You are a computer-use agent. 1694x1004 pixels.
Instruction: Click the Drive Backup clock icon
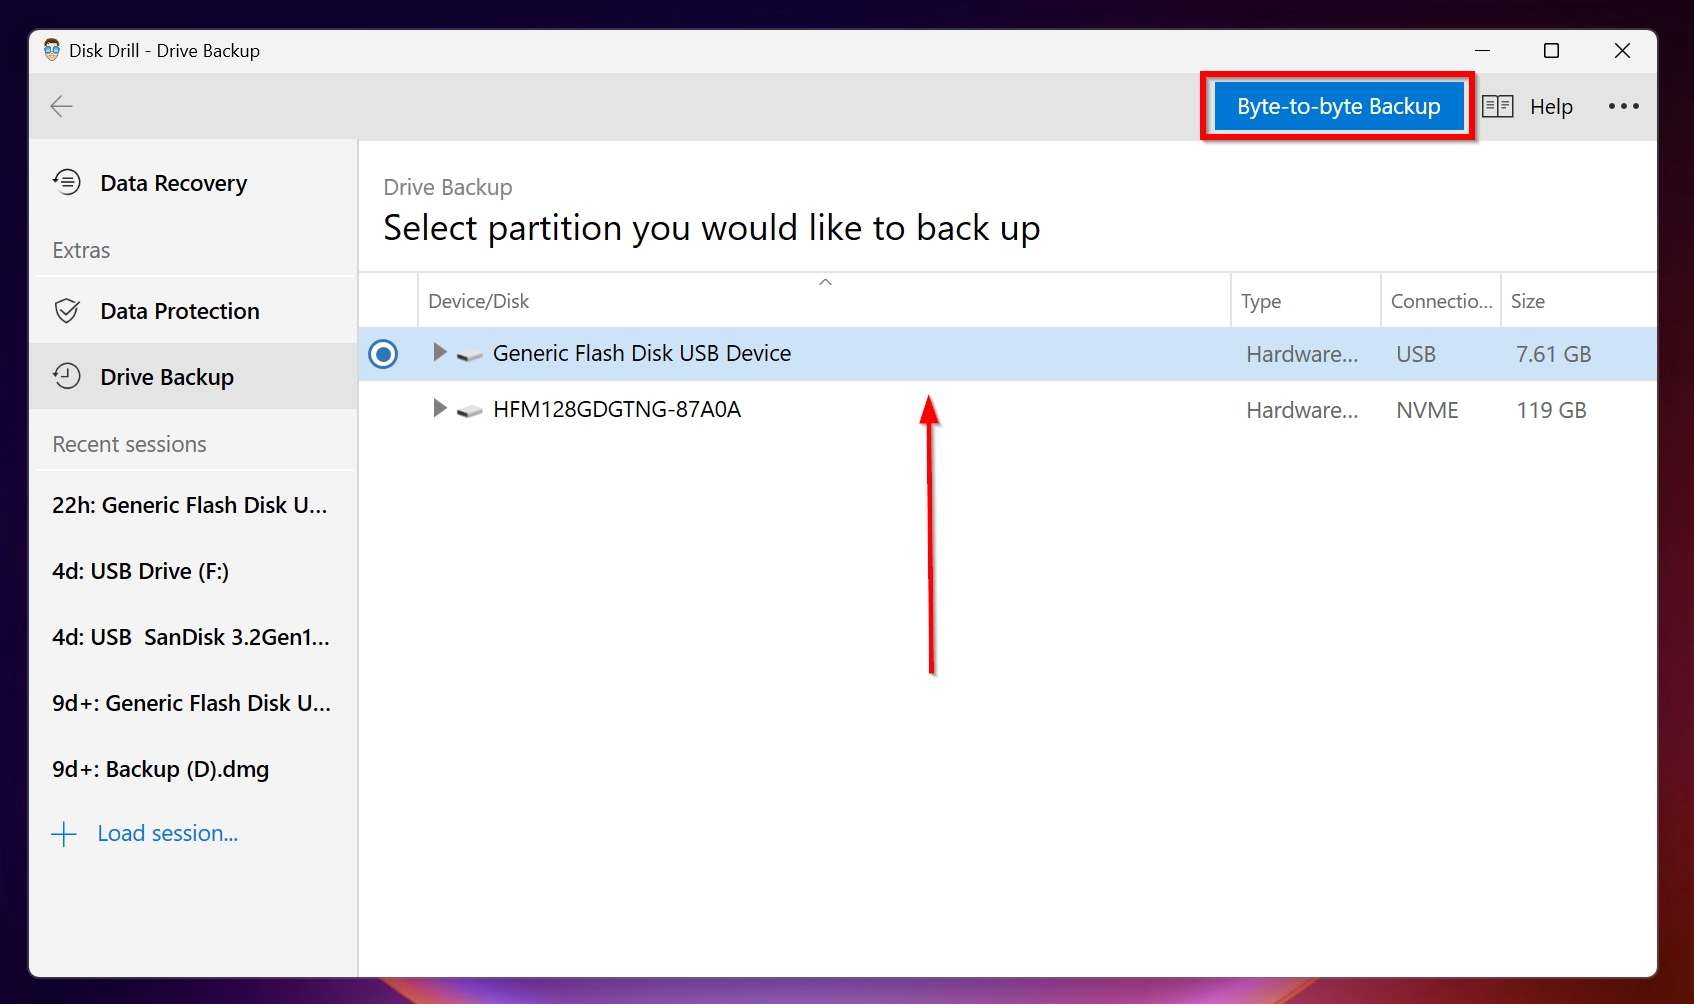point(67,376)
